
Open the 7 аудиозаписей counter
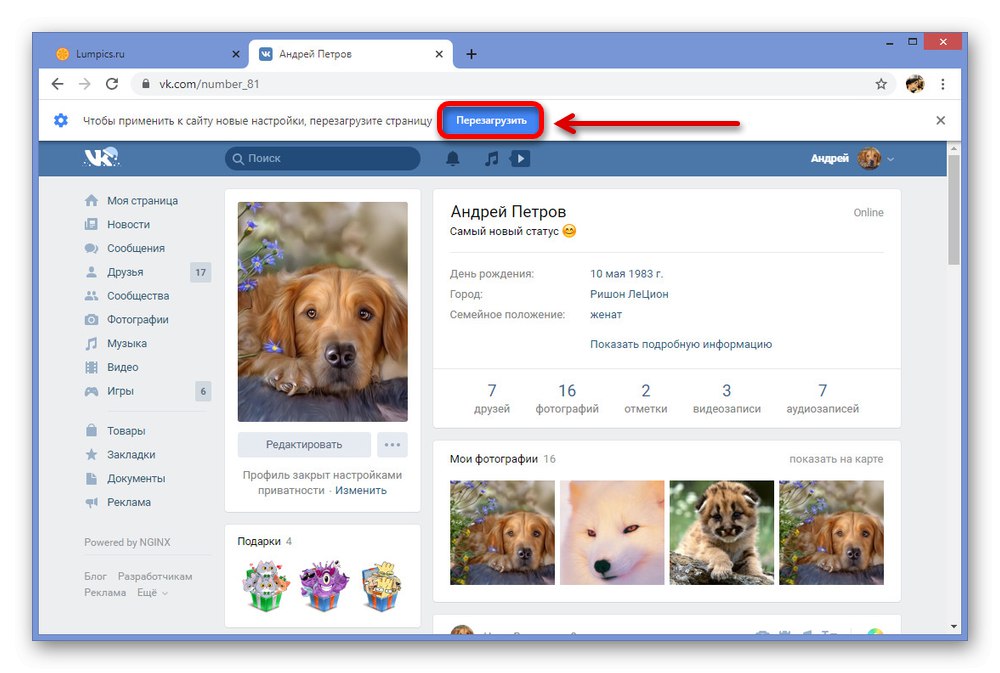822,398
